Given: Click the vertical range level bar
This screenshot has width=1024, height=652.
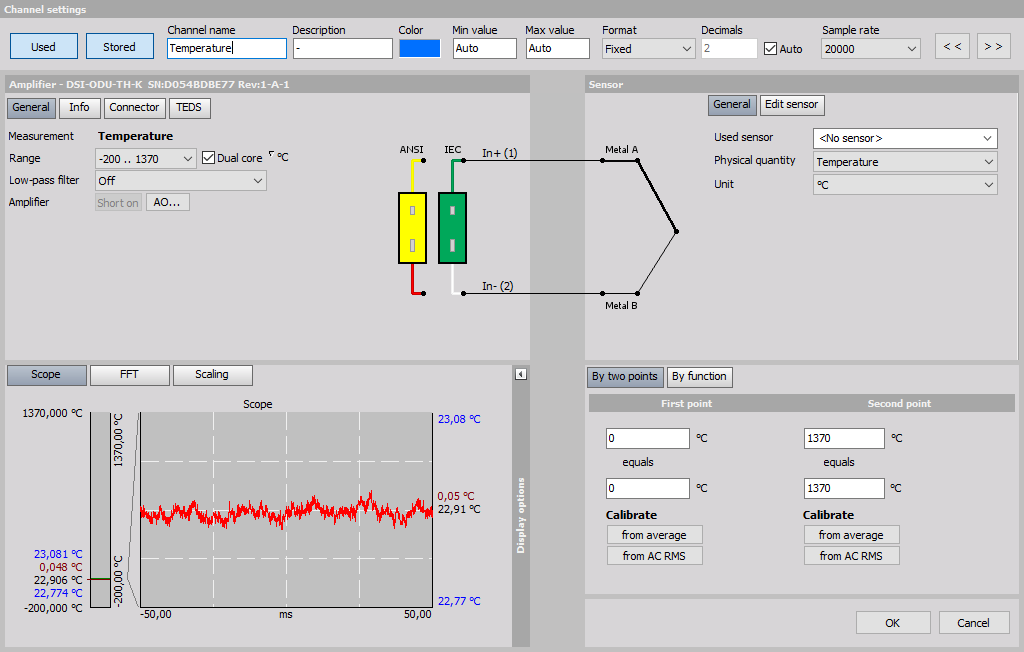Looking at the screenshot, I should (100, 510).
